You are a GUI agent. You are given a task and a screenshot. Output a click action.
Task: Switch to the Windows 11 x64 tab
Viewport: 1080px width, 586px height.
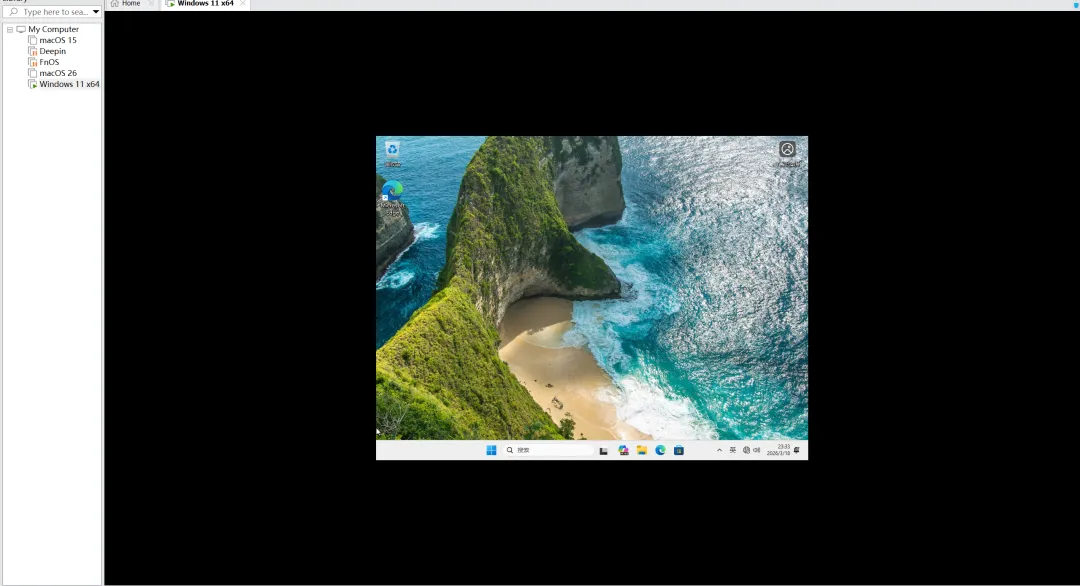pyautogui.click(x=205, y=3)
